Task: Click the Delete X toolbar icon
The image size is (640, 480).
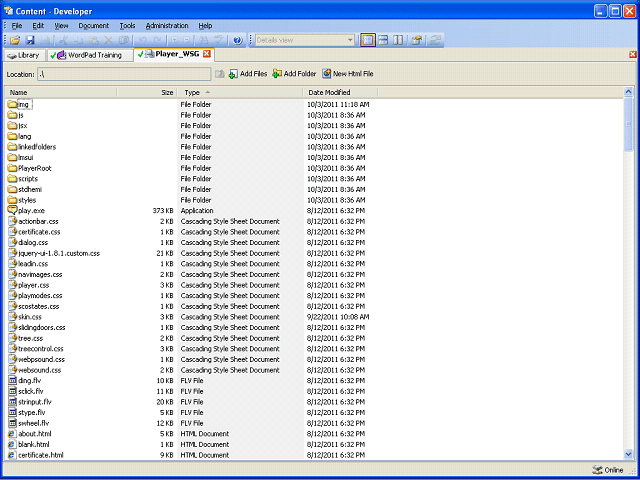Action: tap(108, 40)
